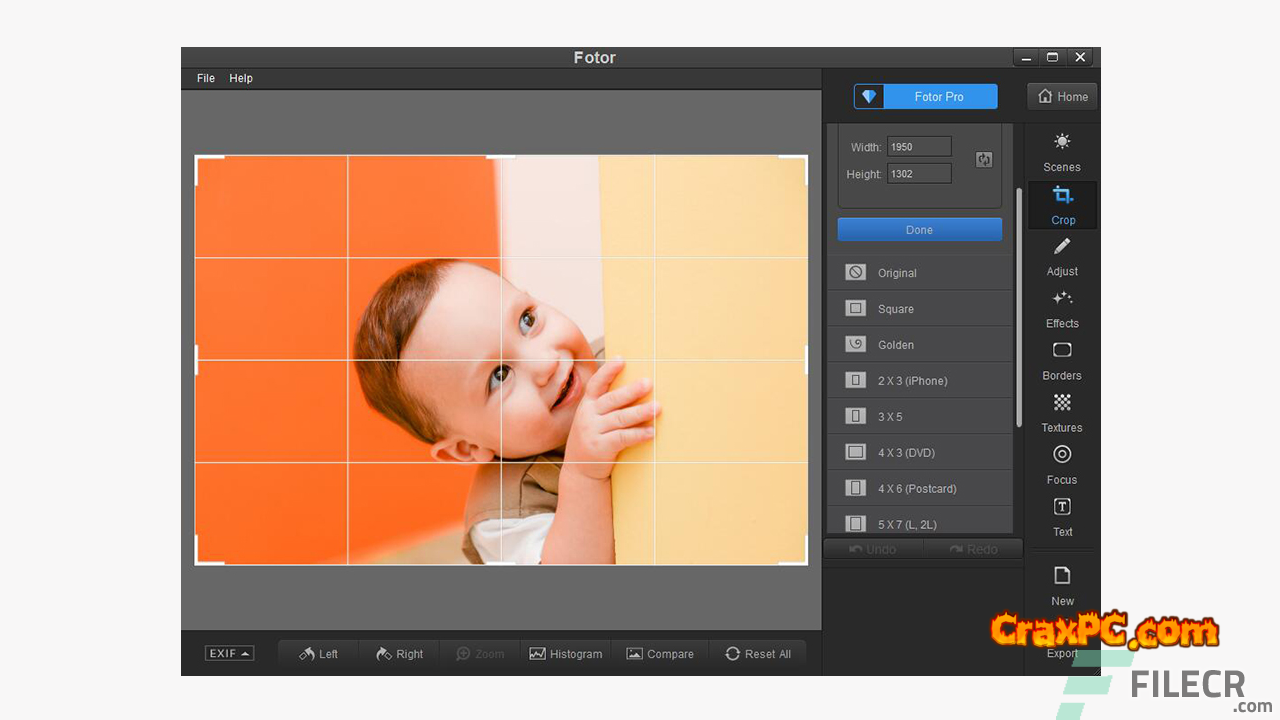Open the Effects sparkle tool
The height and width of the screenshot is (720, 1280).
point(1062,308)
